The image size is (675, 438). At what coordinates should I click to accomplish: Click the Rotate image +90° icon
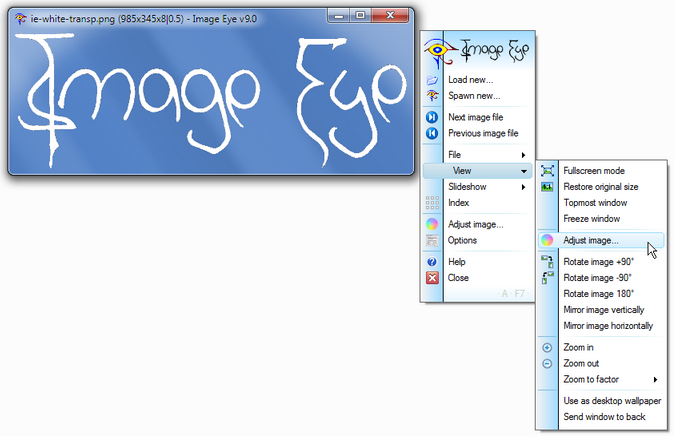547,261
